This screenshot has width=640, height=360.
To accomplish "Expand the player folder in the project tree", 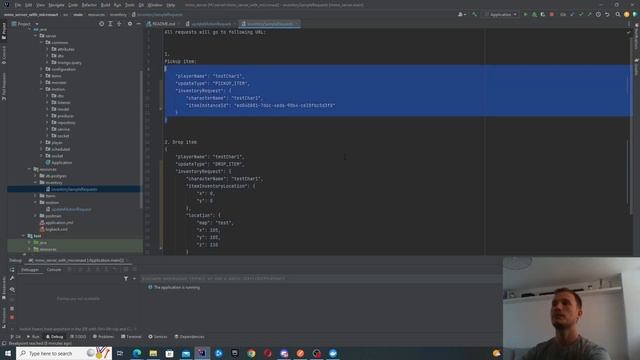I will 42,142.
